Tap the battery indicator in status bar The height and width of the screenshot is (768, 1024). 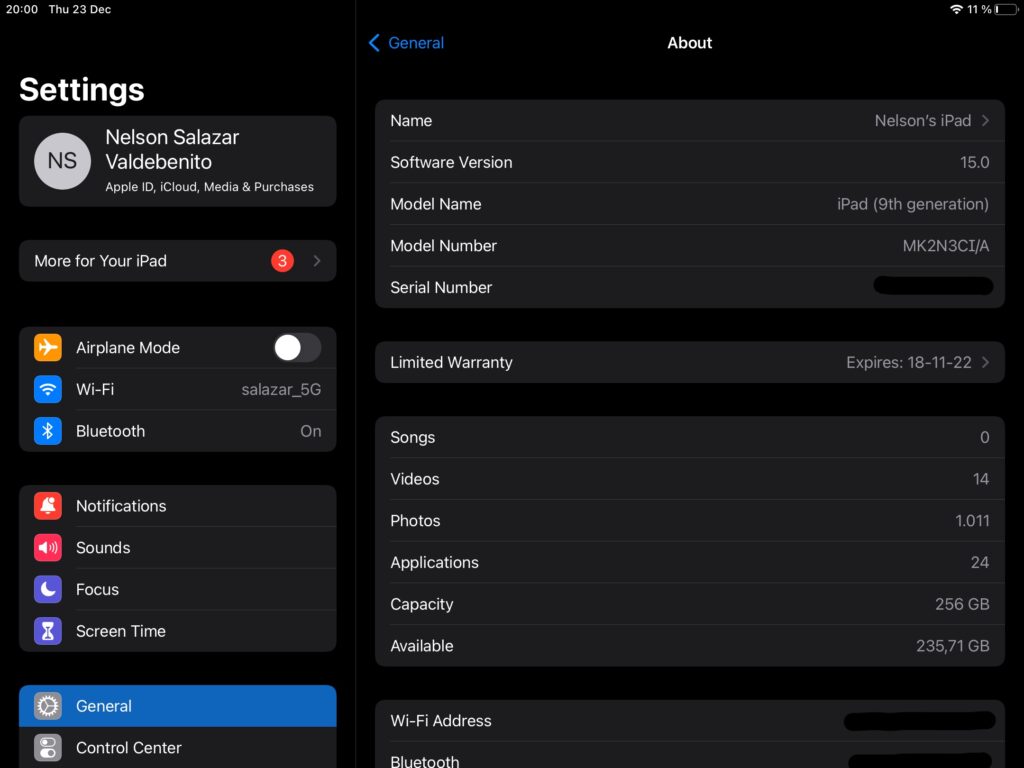tap(1004, 9)
